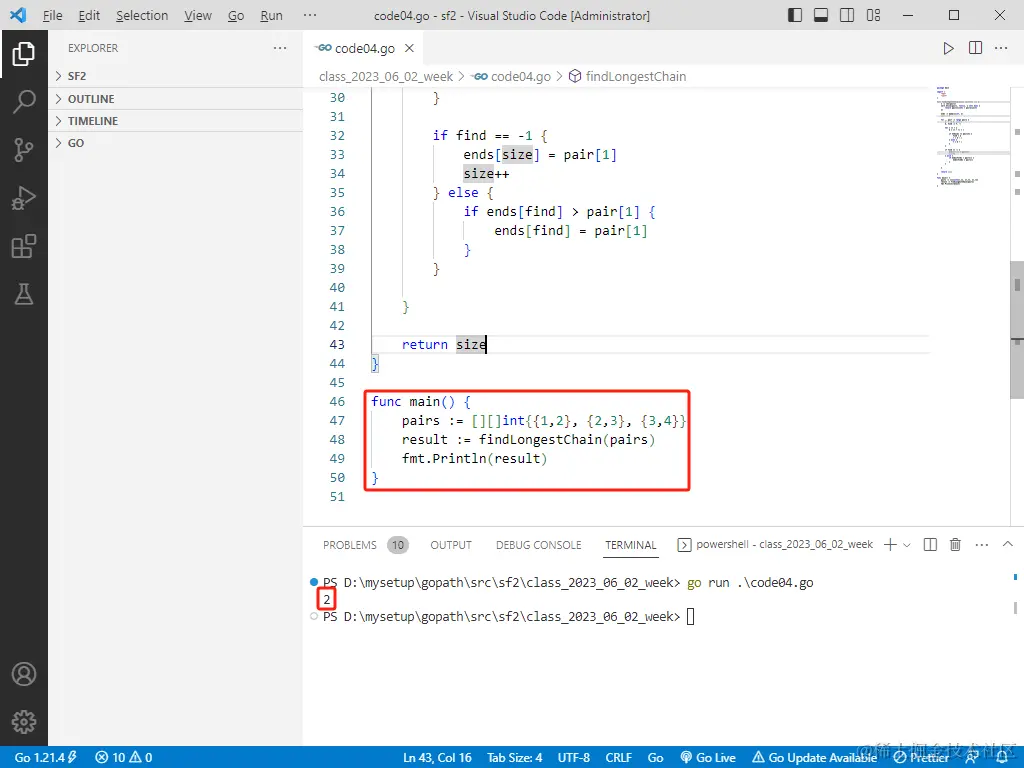The width and height of the screenshot is (1024, 768).
Task: Click Ln 43, Col 16 cursor position
Action: click(437, 758)
